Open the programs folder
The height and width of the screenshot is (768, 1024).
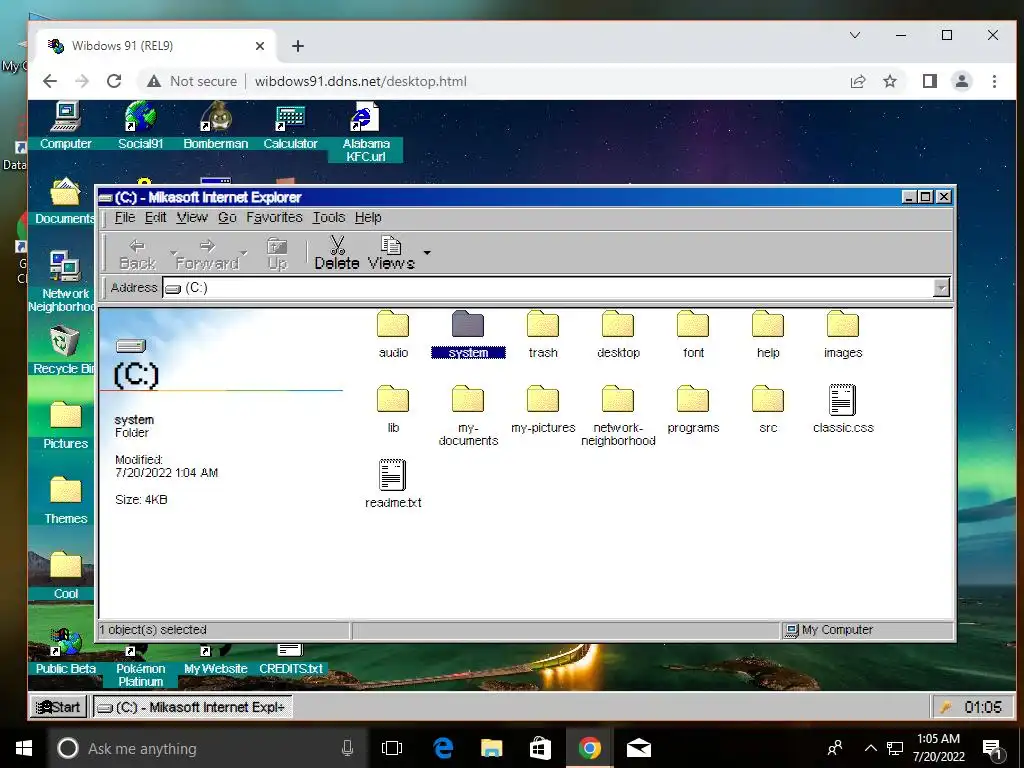pyautogui.click(x=693, y=409)
